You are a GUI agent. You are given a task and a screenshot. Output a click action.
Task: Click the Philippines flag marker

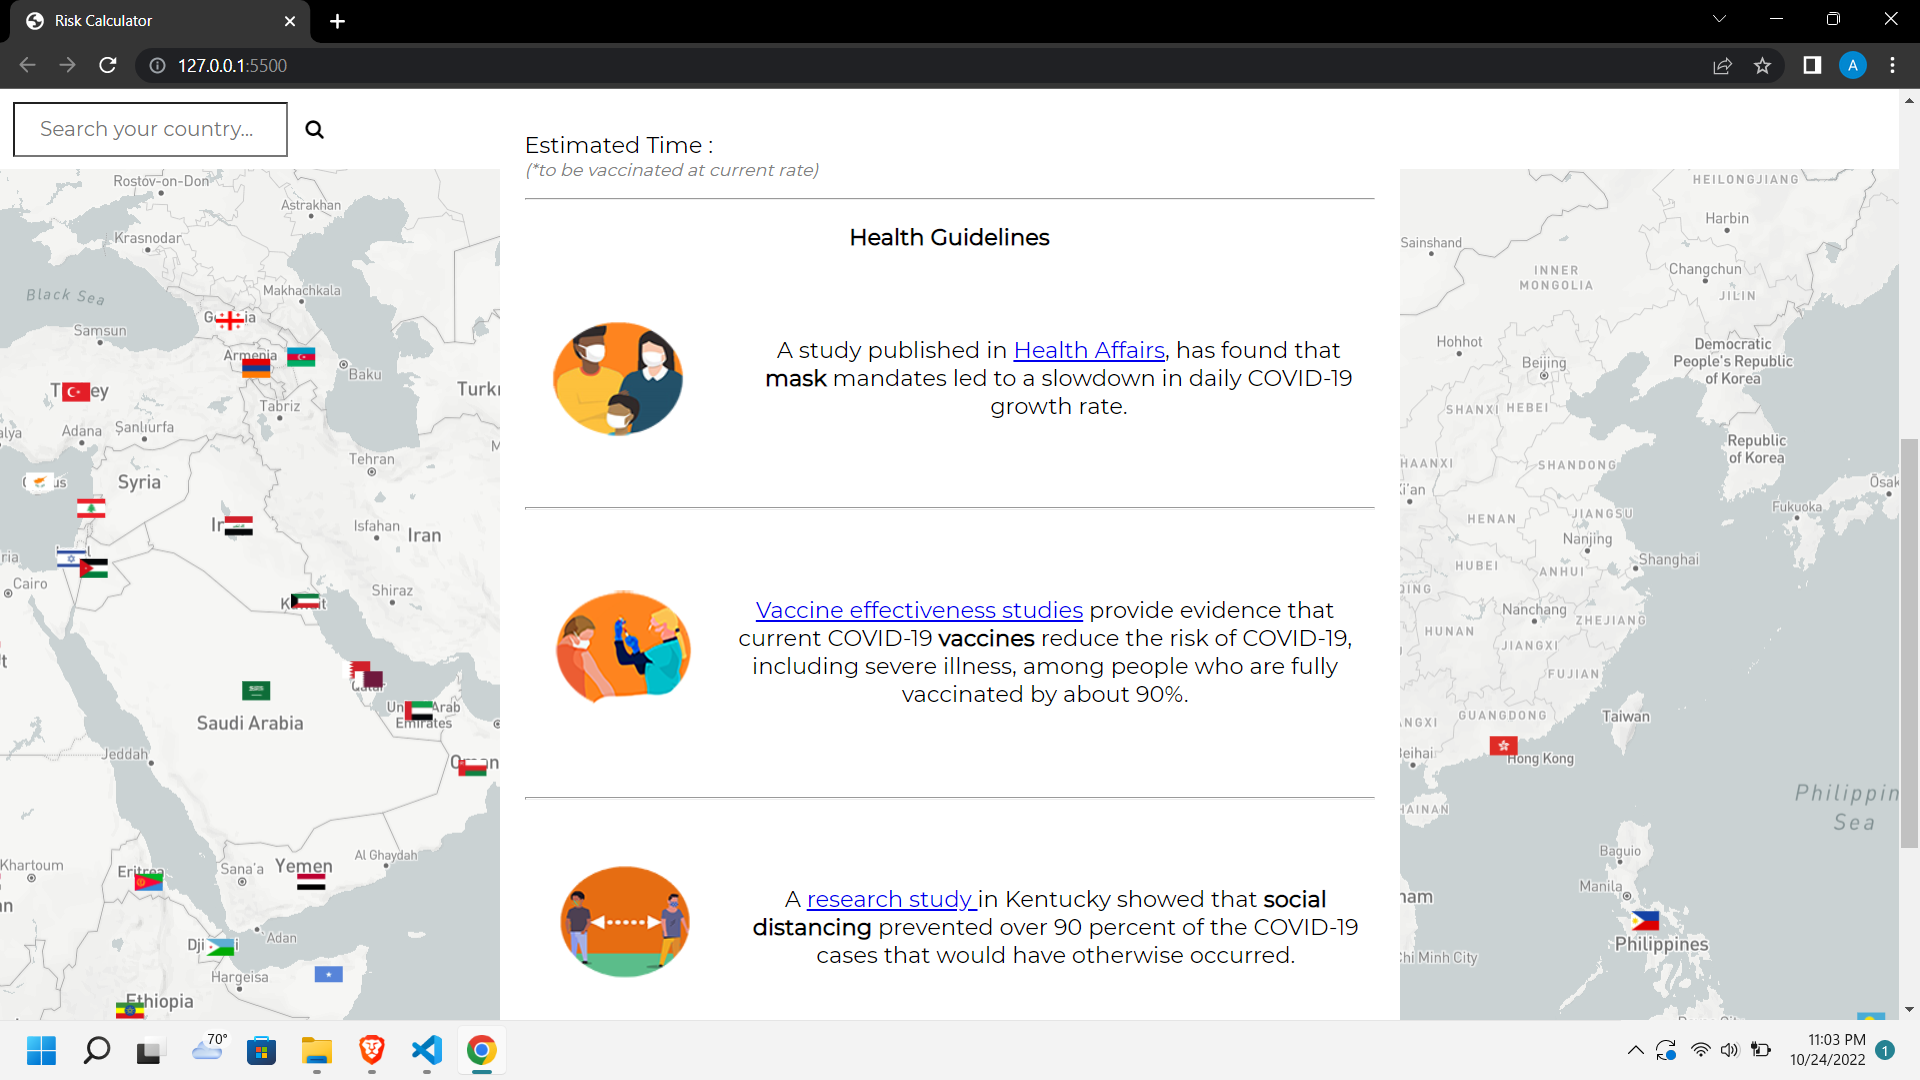click(1645, 920)
